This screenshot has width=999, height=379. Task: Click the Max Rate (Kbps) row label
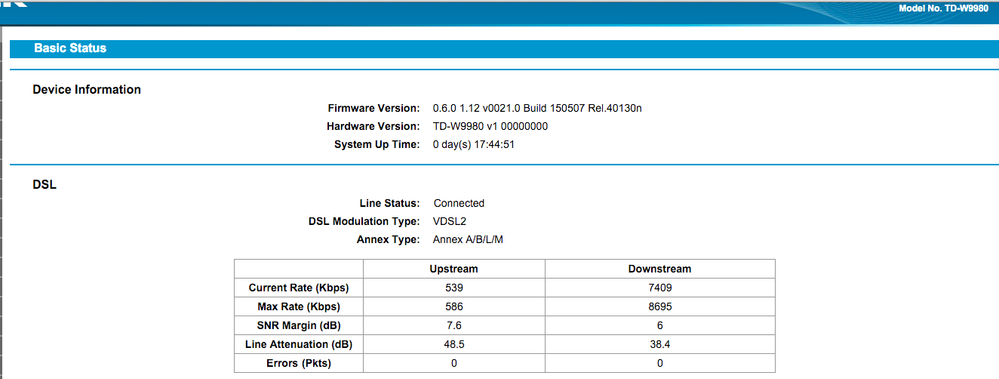299,306
